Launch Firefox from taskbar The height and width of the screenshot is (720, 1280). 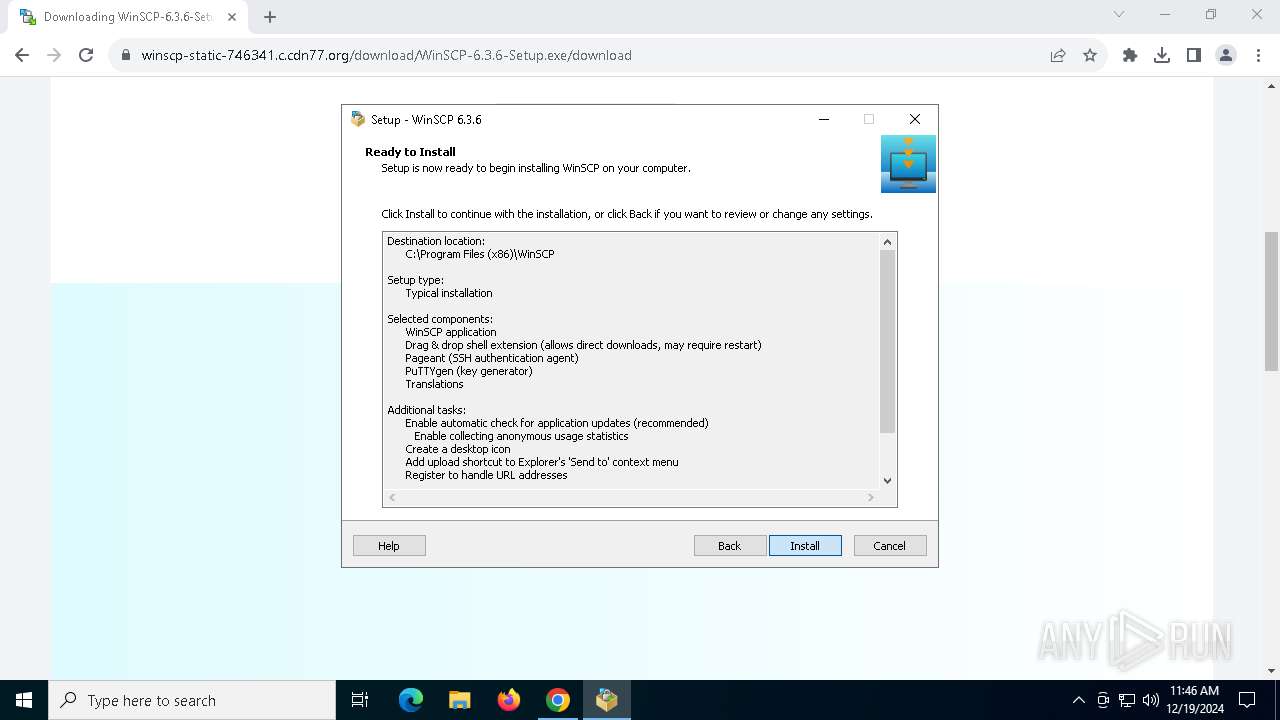(509, 700)
